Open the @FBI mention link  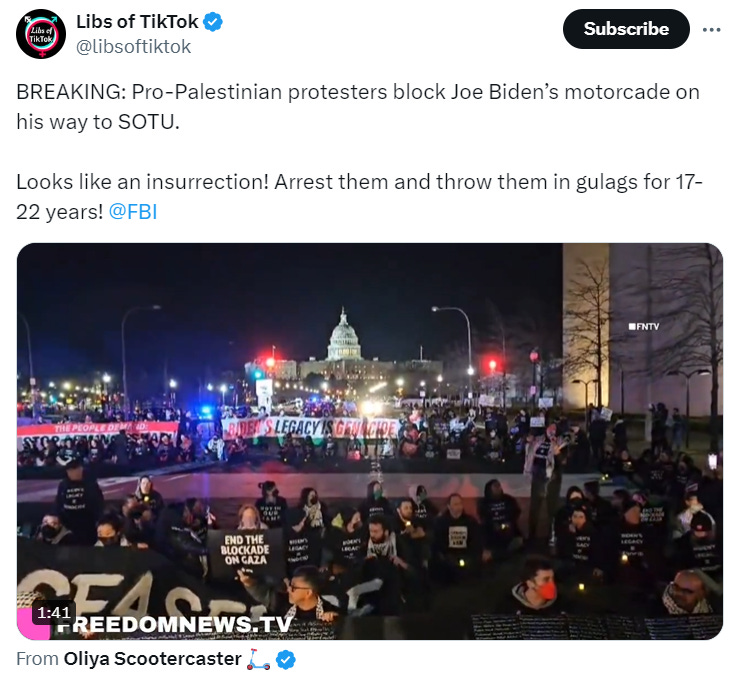tap(133, 212)
